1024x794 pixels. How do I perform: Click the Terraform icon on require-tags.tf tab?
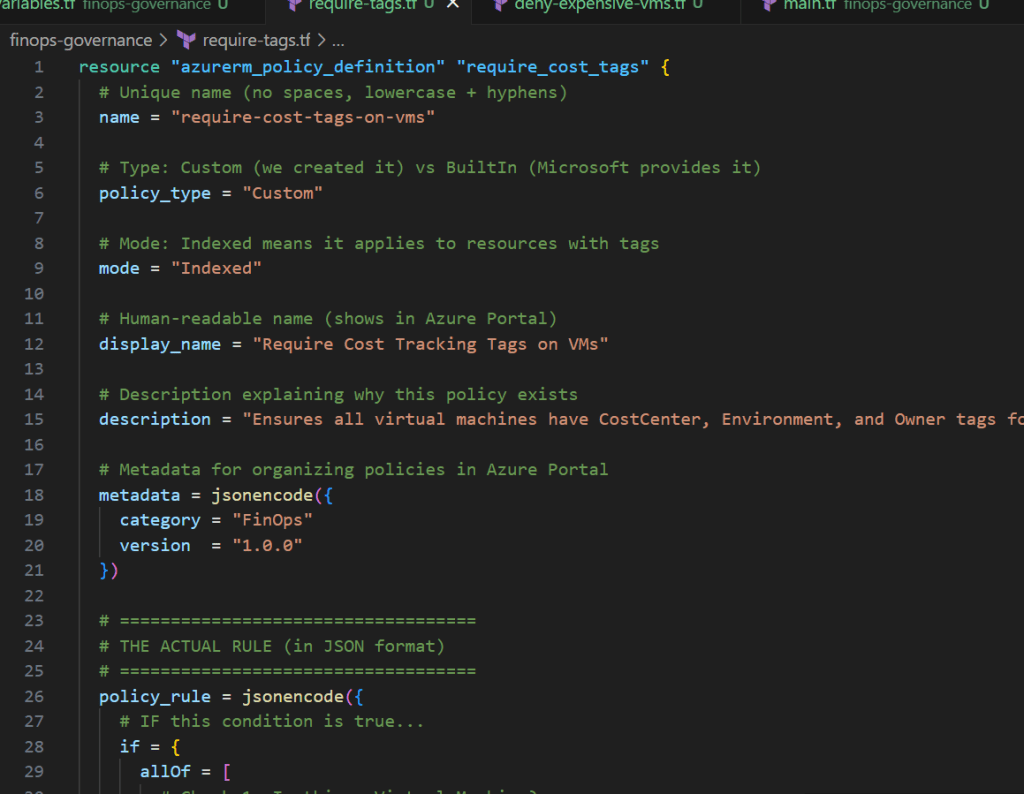295,5
